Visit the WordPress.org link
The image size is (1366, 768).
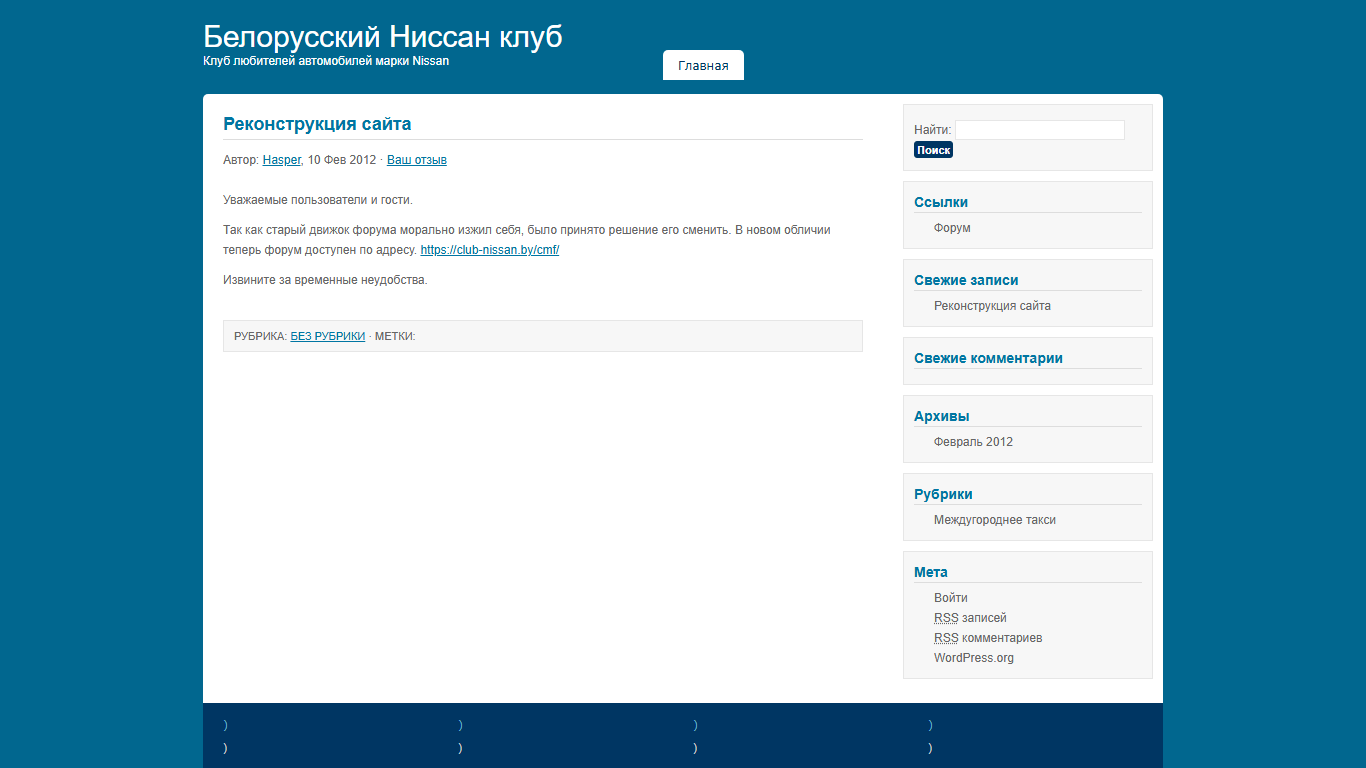point(974,658)
